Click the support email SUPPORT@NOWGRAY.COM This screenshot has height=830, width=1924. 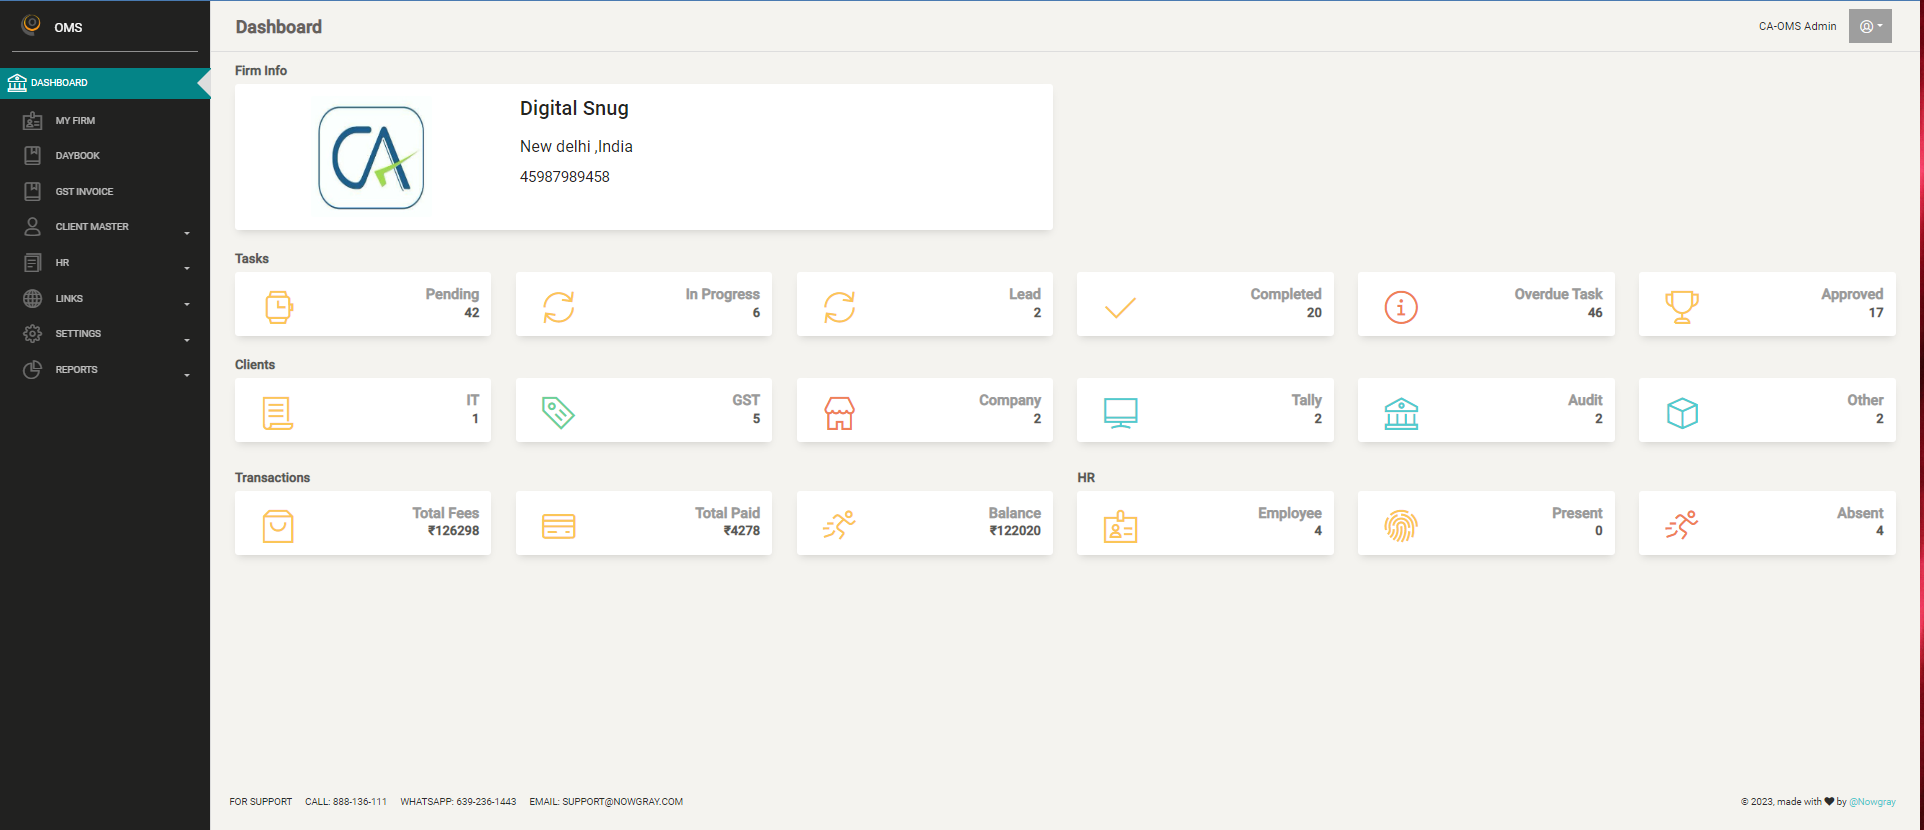point(622,802)
